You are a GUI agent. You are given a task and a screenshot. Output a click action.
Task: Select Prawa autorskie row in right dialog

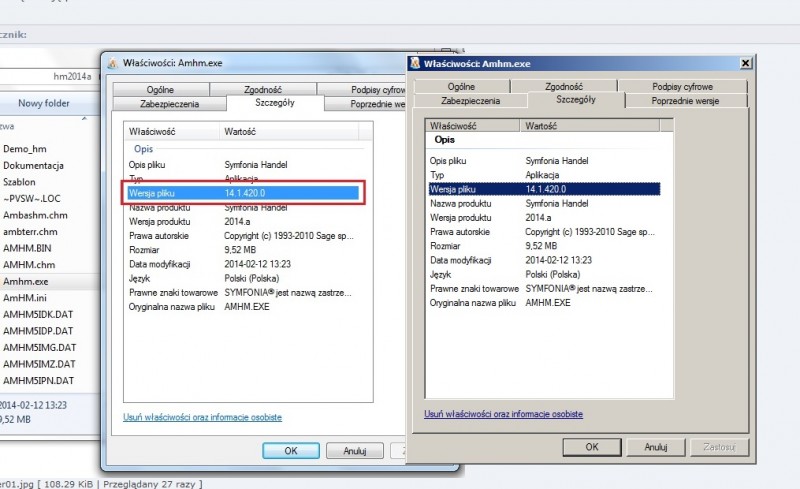pos(544,232)
